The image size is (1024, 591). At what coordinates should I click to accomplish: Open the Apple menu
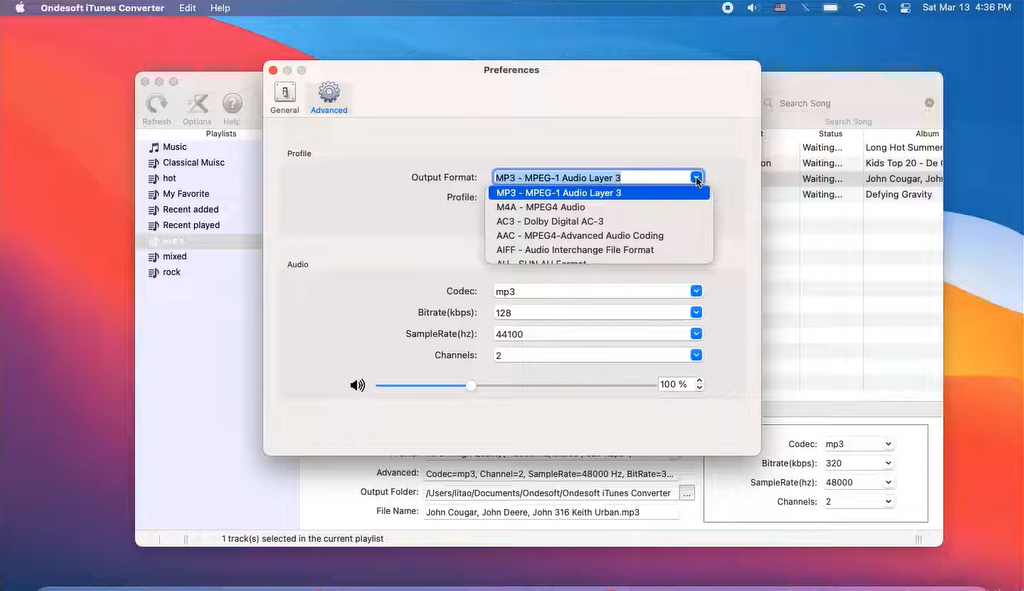click(x=20, y=8)
